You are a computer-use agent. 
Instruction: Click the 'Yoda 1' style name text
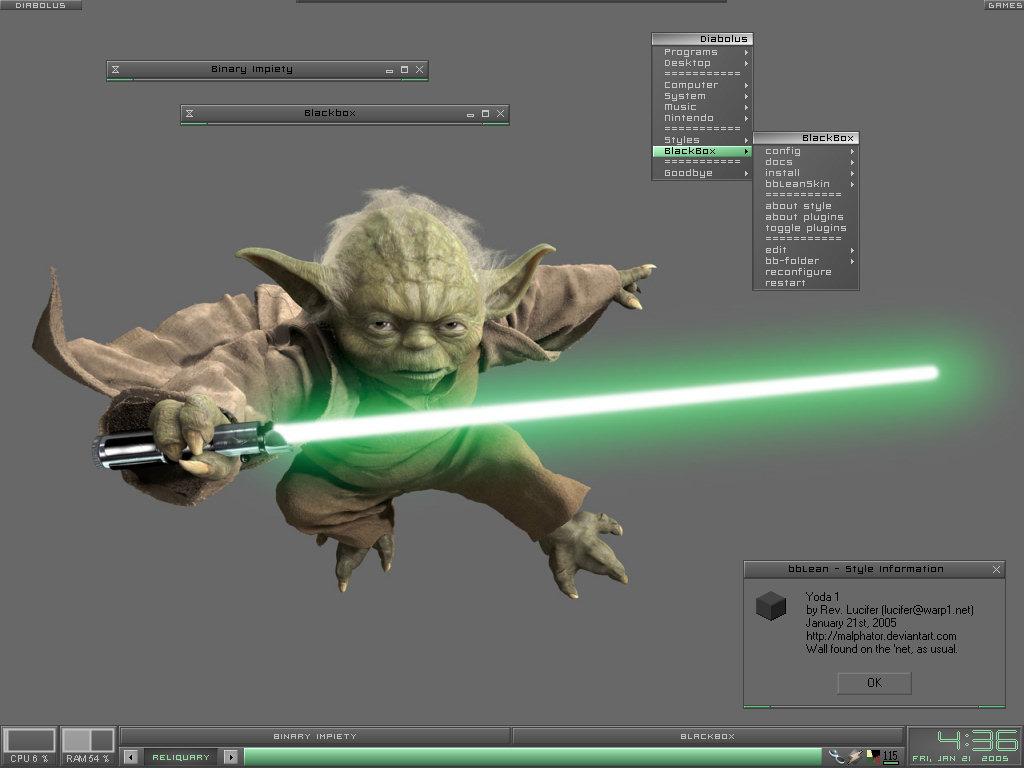pos(822,597)
